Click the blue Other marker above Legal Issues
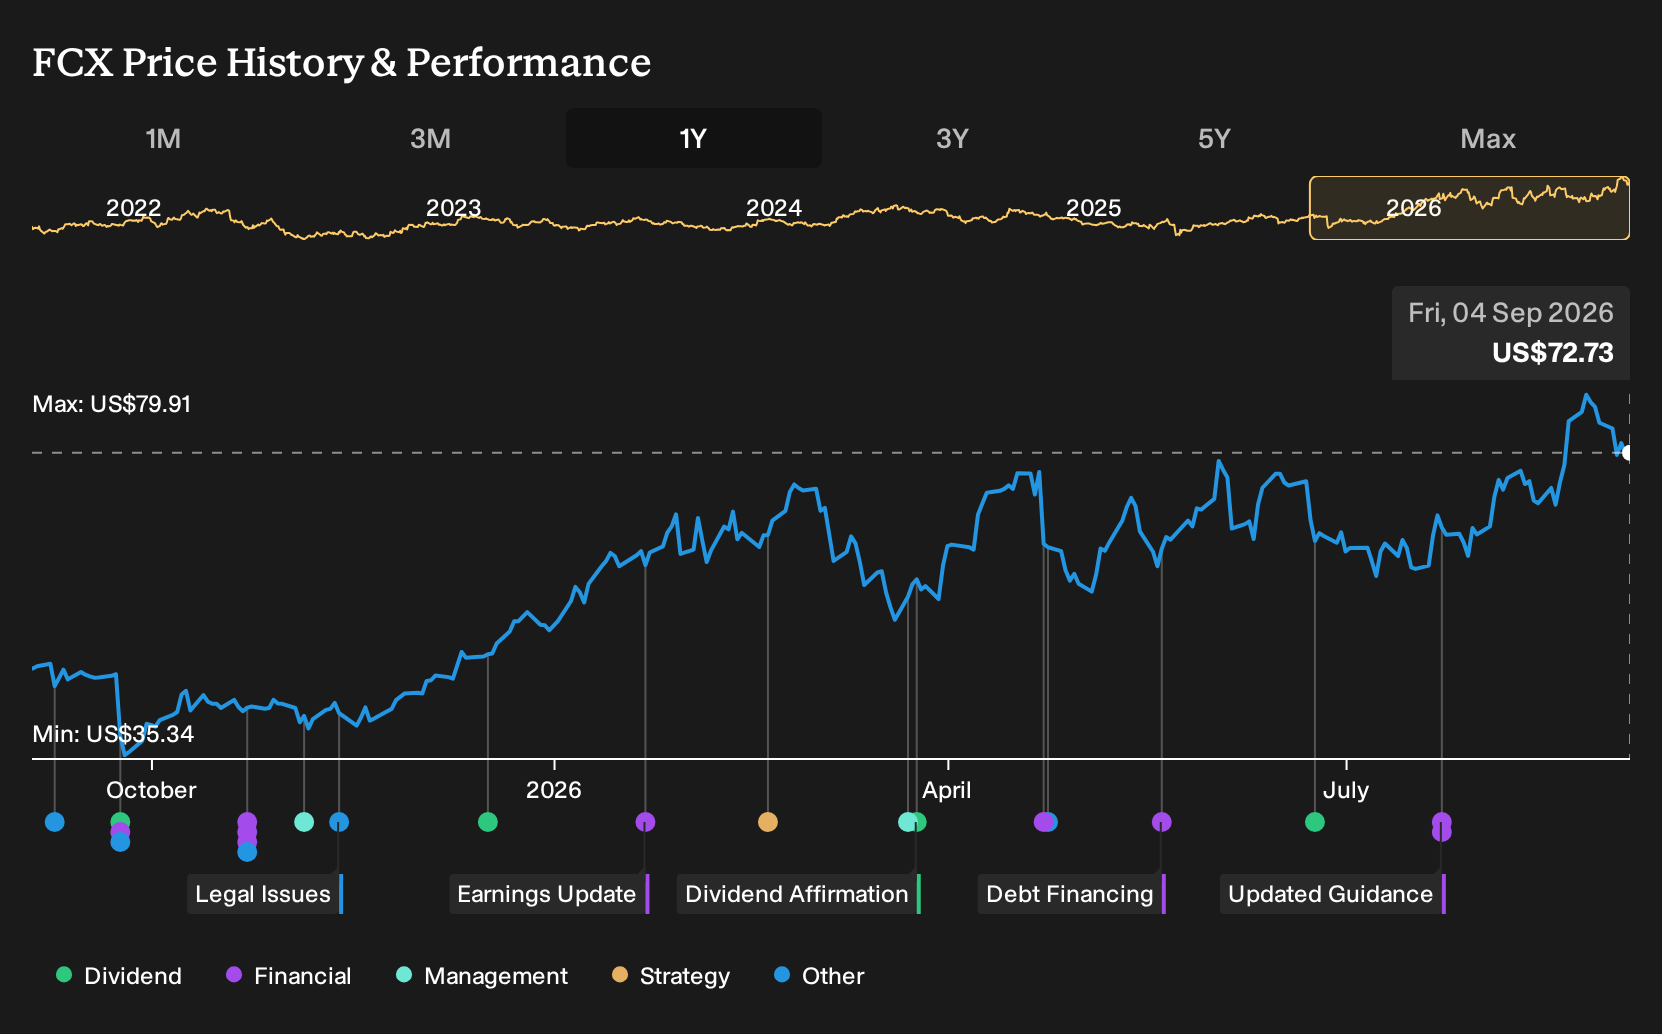The width and height of the screenshot is (1662, 1034). point(339,822)
